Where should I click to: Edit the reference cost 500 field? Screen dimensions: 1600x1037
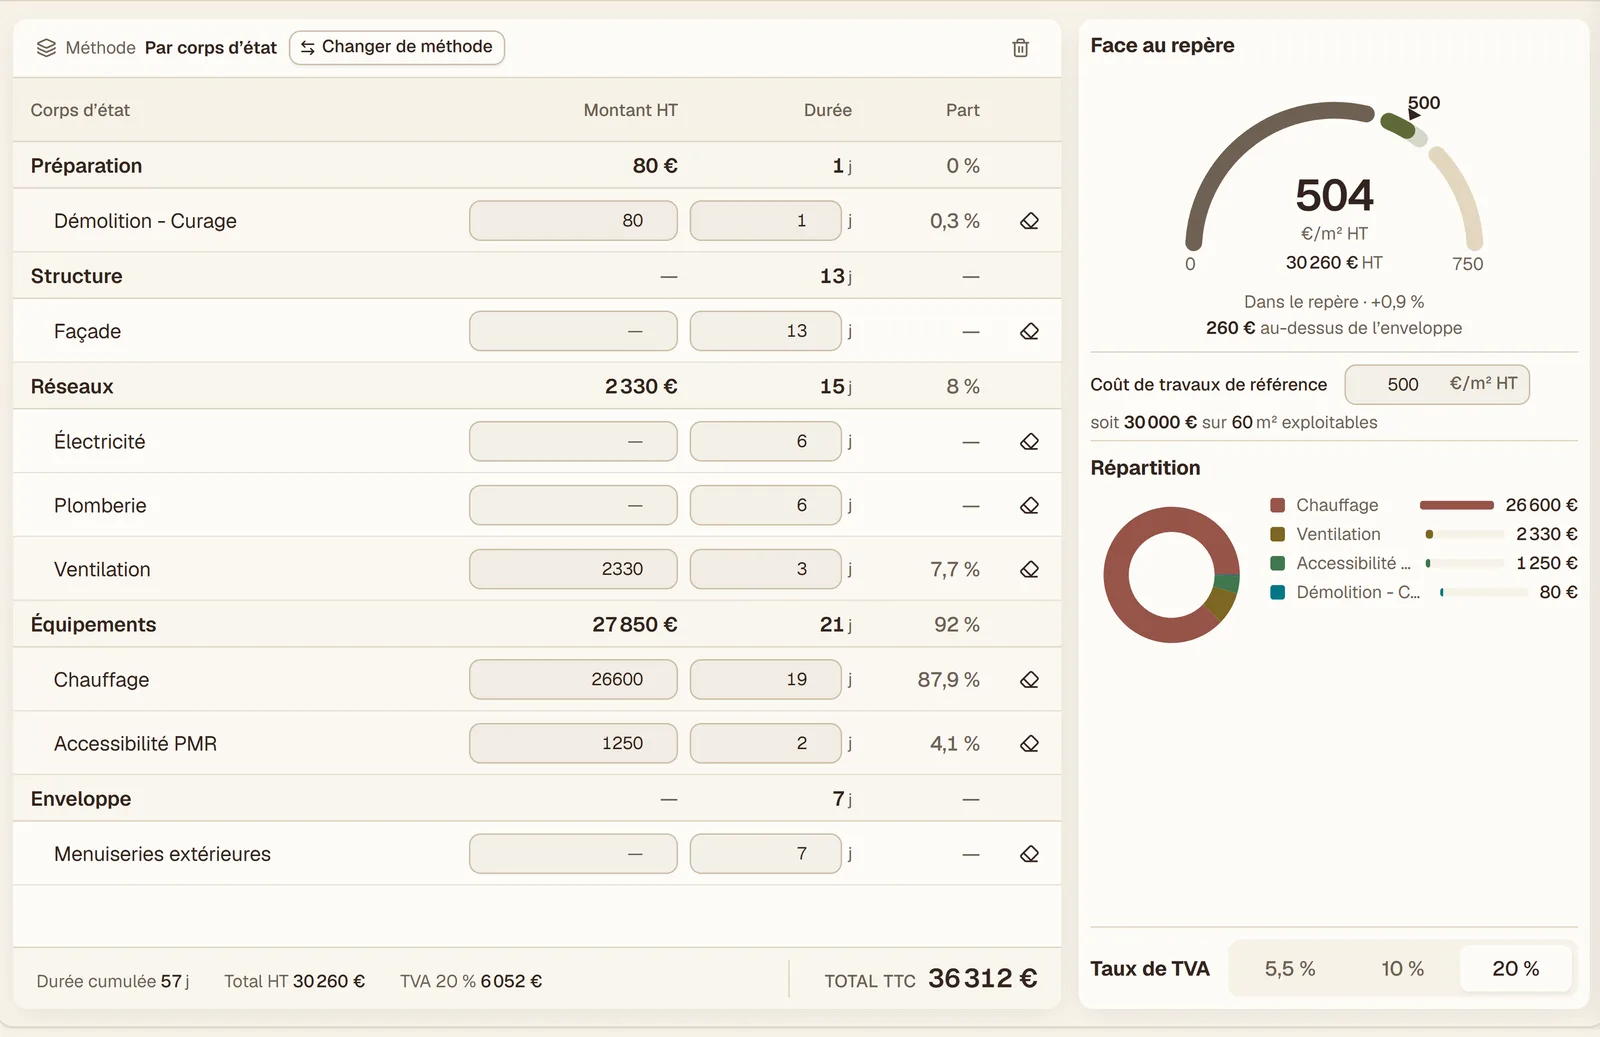(1437, 384)
